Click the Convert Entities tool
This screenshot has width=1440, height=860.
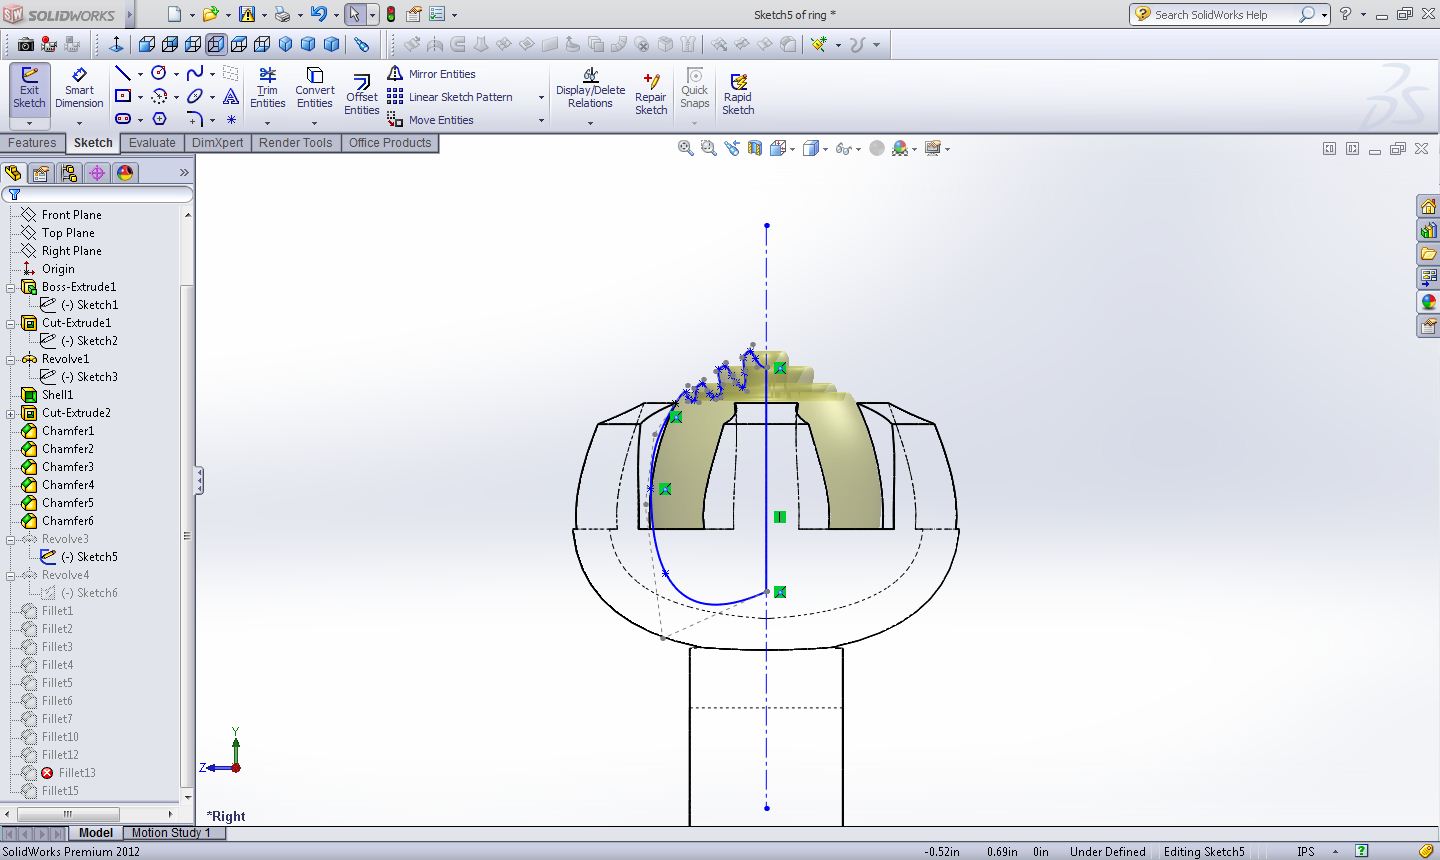pyautogui.click(x=314, y=89)
